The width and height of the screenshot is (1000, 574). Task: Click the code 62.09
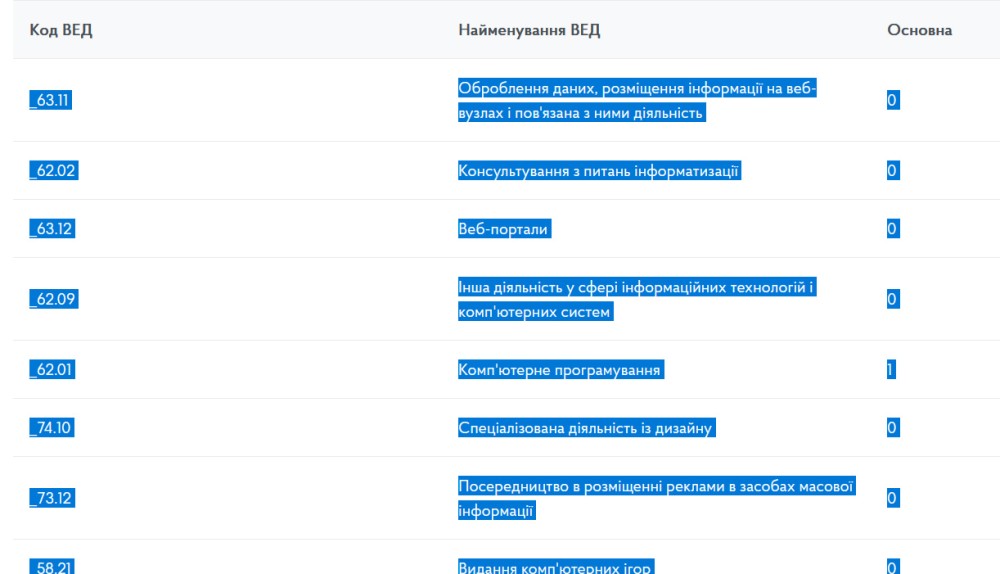[x=53, y=299]
